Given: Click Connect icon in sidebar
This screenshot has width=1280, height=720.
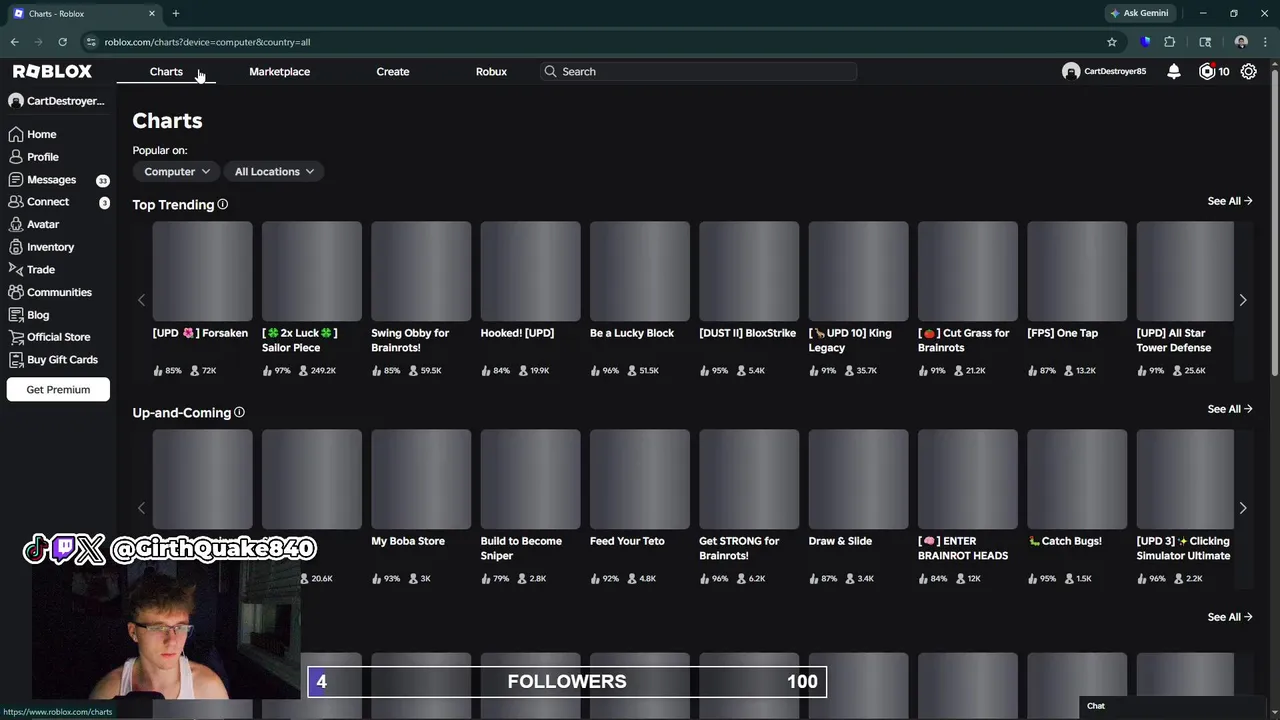Looking at the screenshot, I should [16, 202].
